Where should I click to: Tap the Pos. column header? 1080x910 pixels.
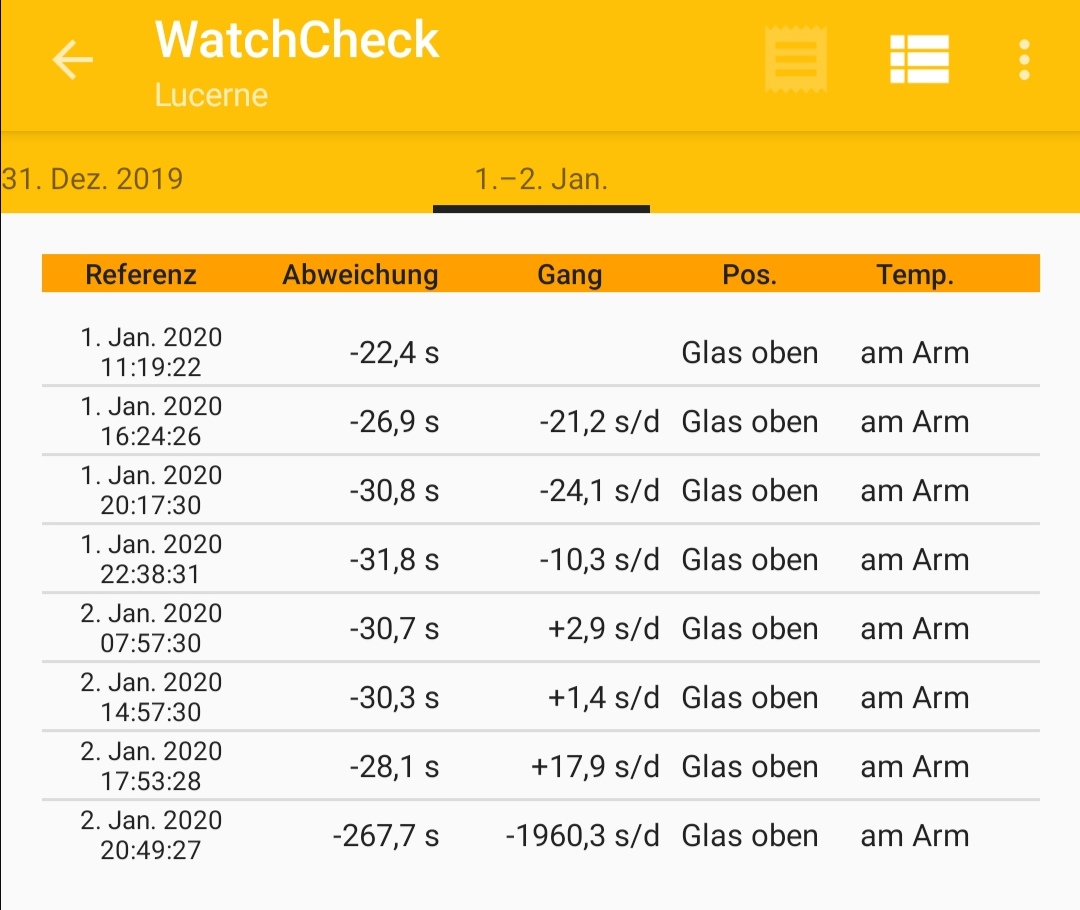coord(749,274)
